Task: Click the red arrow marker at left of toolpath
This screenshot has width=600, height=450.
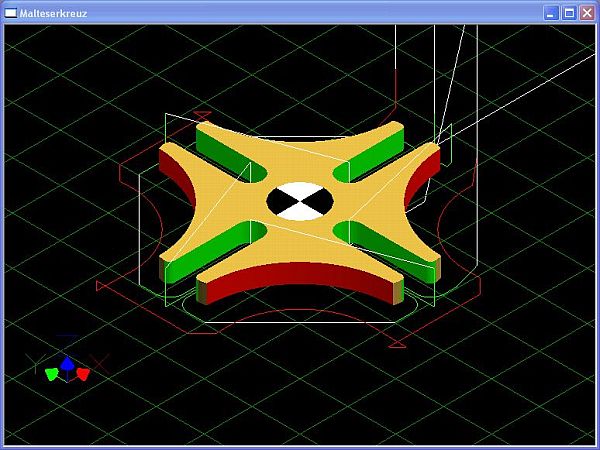Action: 102,285
